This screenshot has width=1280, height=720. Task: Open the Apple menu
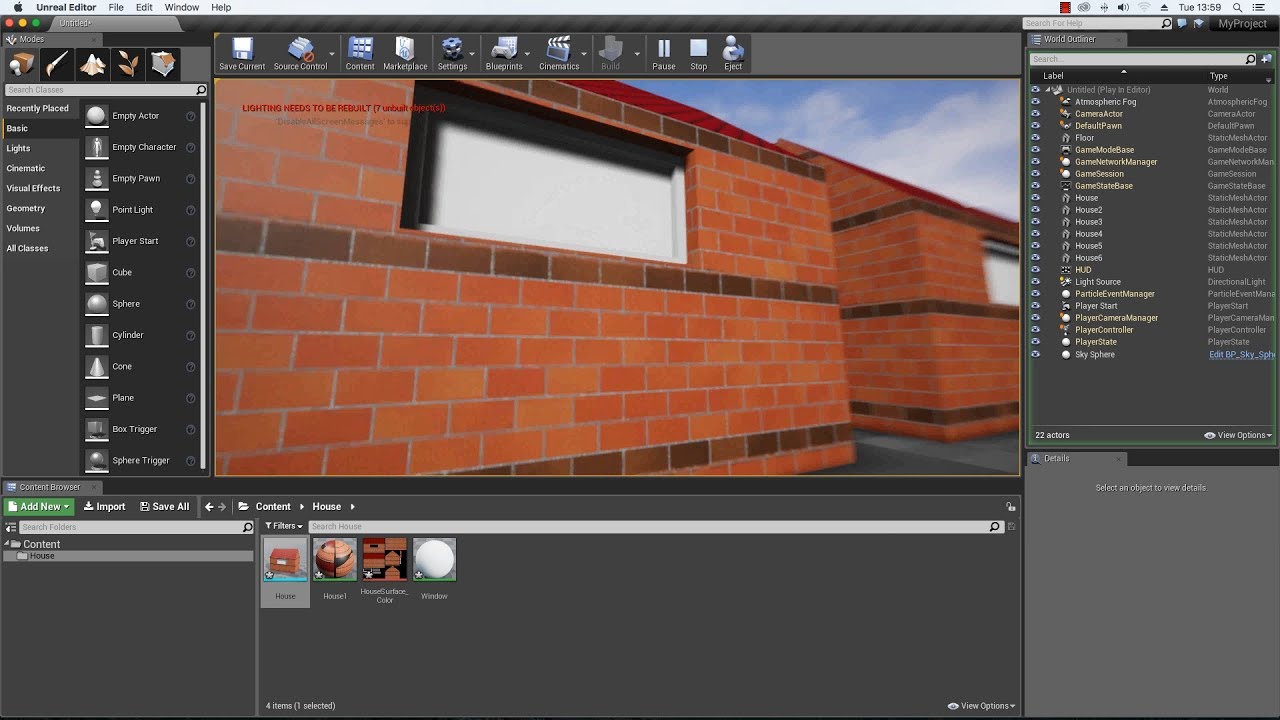click(x=17, y=7)
